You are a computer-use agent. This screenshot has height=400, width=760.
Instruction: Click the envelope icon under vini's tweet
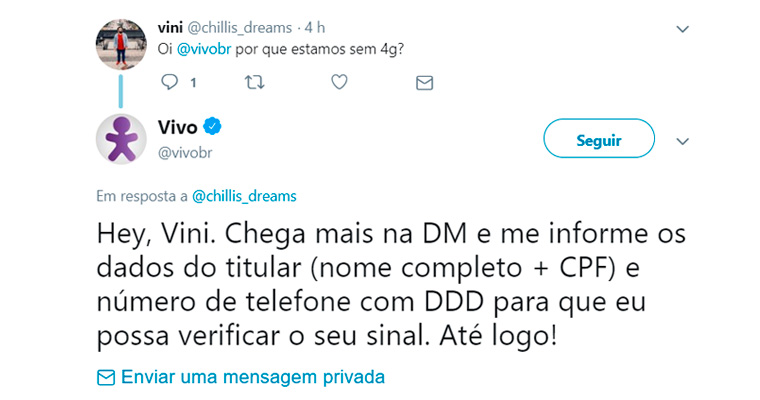pos(424,83)
